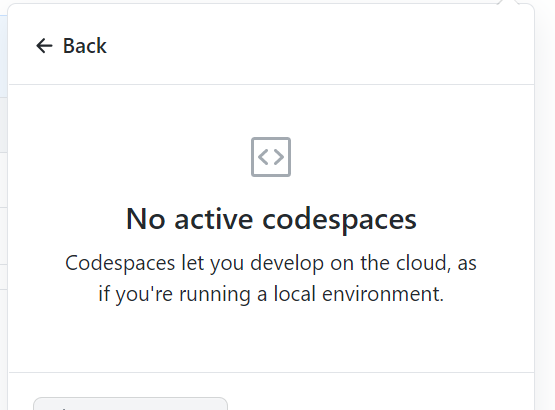The image size is (555, 410).
Task: Click the 'running a local environment' text line
Action: click(x=271, y=294)
